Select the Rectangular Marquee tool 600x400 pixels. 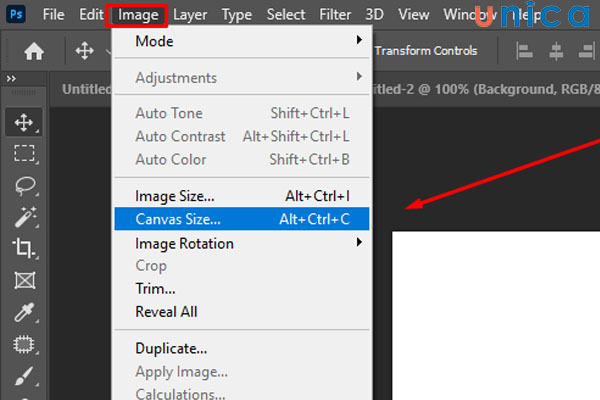[x=23, y=154]
